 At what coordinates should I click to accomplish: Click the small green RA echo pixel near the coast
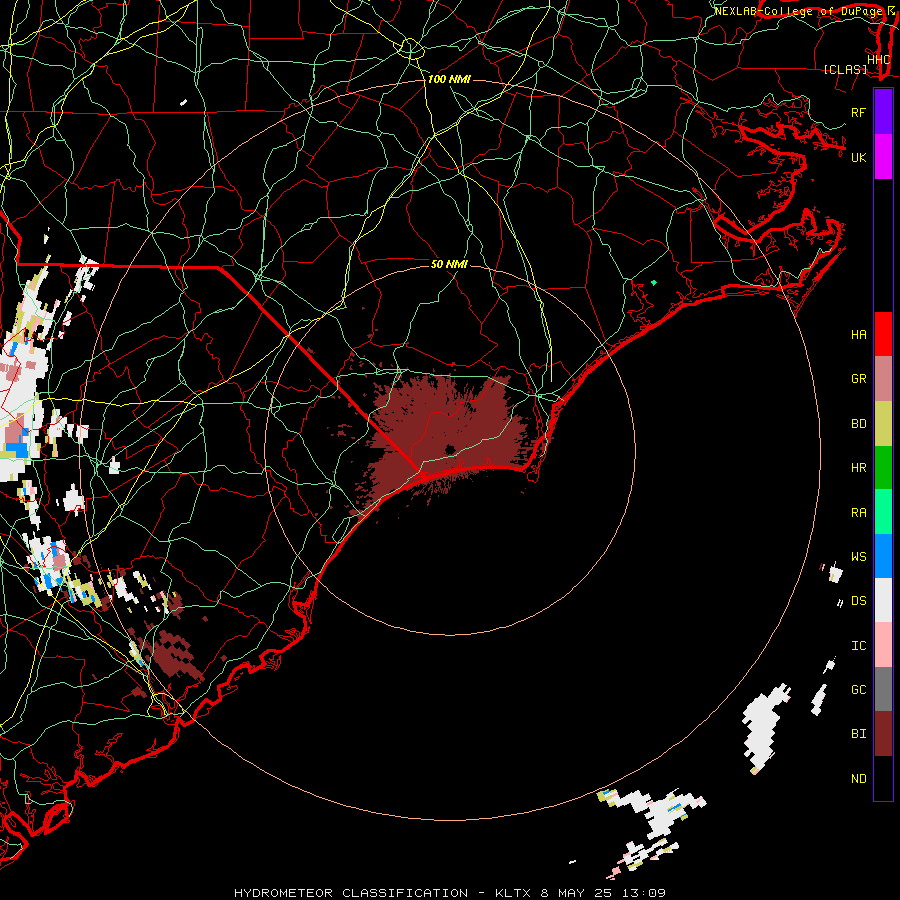653,282
